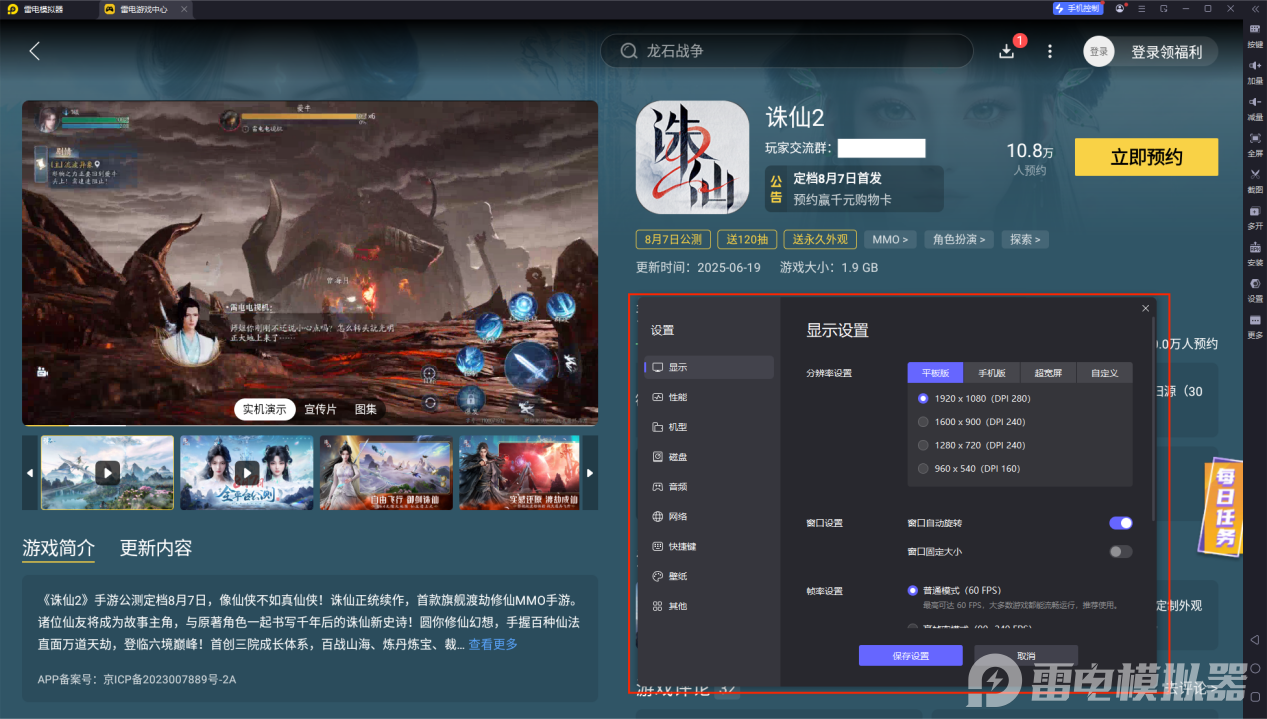The width and height of the screenshot is (1267, 719).
Task: Select 显示 in the settings sidebar
Action: pyautogui.click(x=709, y=367)
